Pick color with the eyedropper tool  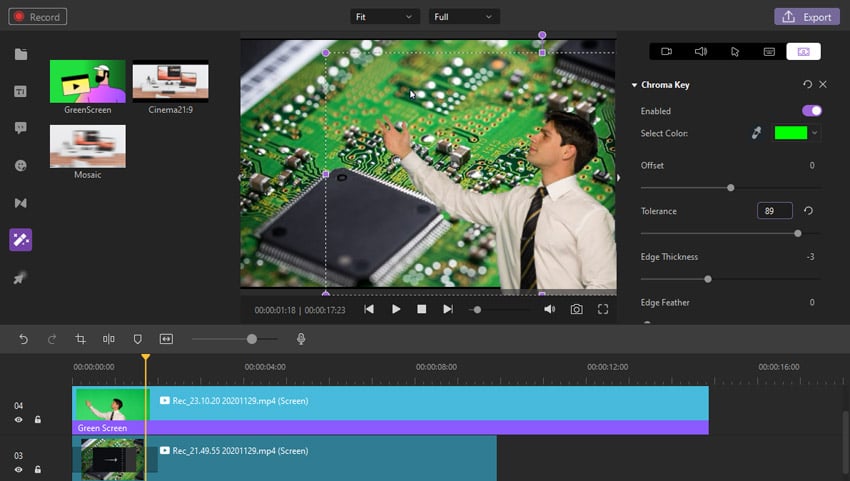(756, 133)
